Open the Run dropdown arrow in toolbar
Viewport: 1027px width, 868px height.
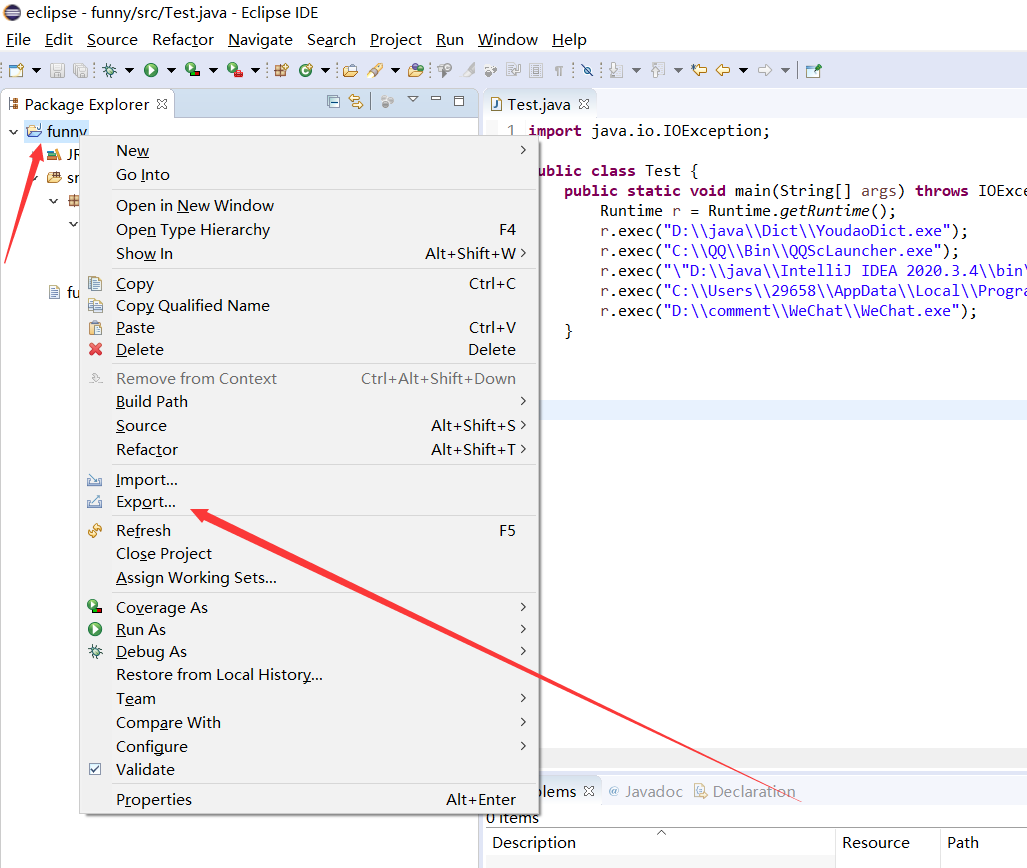coord(171,70)
